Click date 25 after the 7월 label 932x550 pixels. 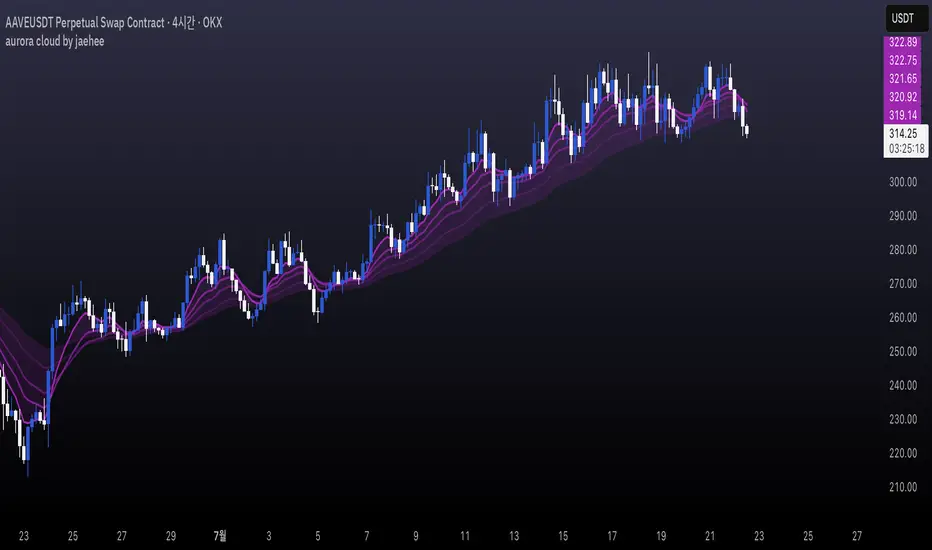(808, 536)
